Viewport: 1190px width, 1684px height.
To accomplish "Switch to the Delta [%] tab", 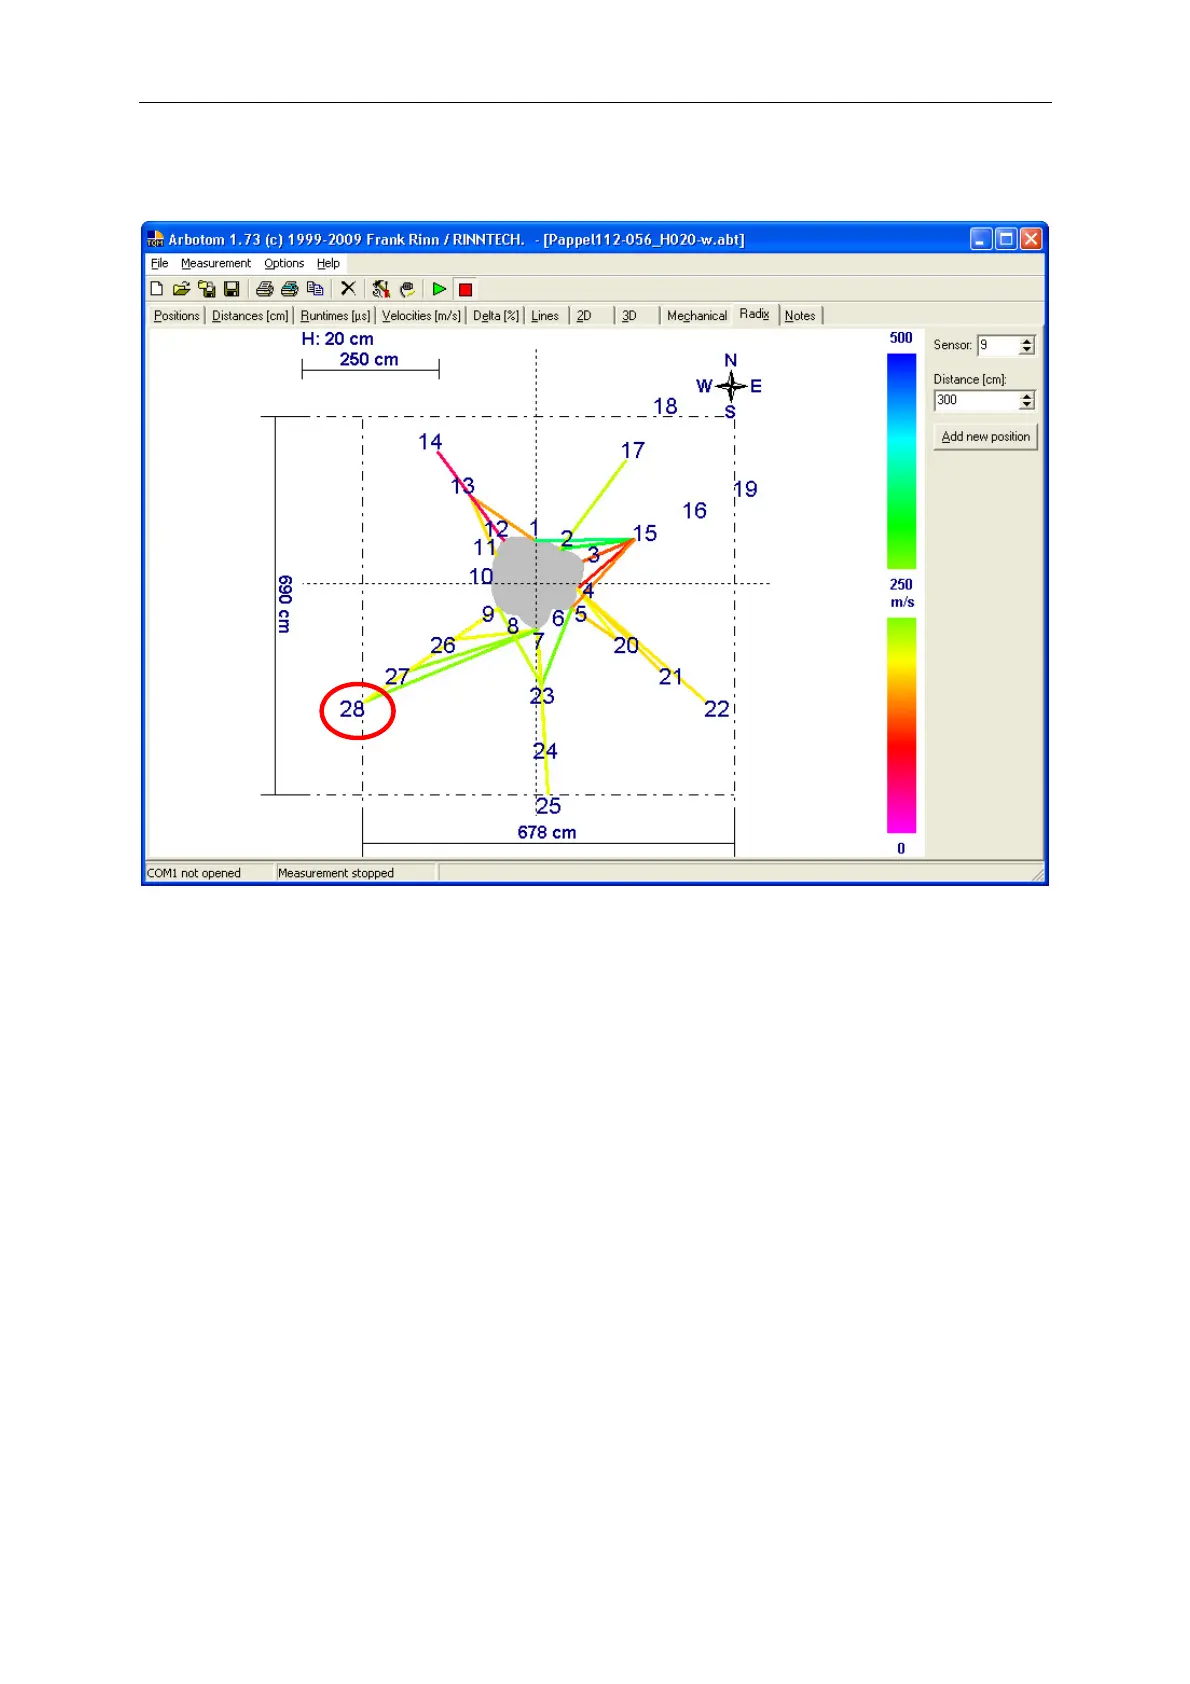I will click(496, 316).
